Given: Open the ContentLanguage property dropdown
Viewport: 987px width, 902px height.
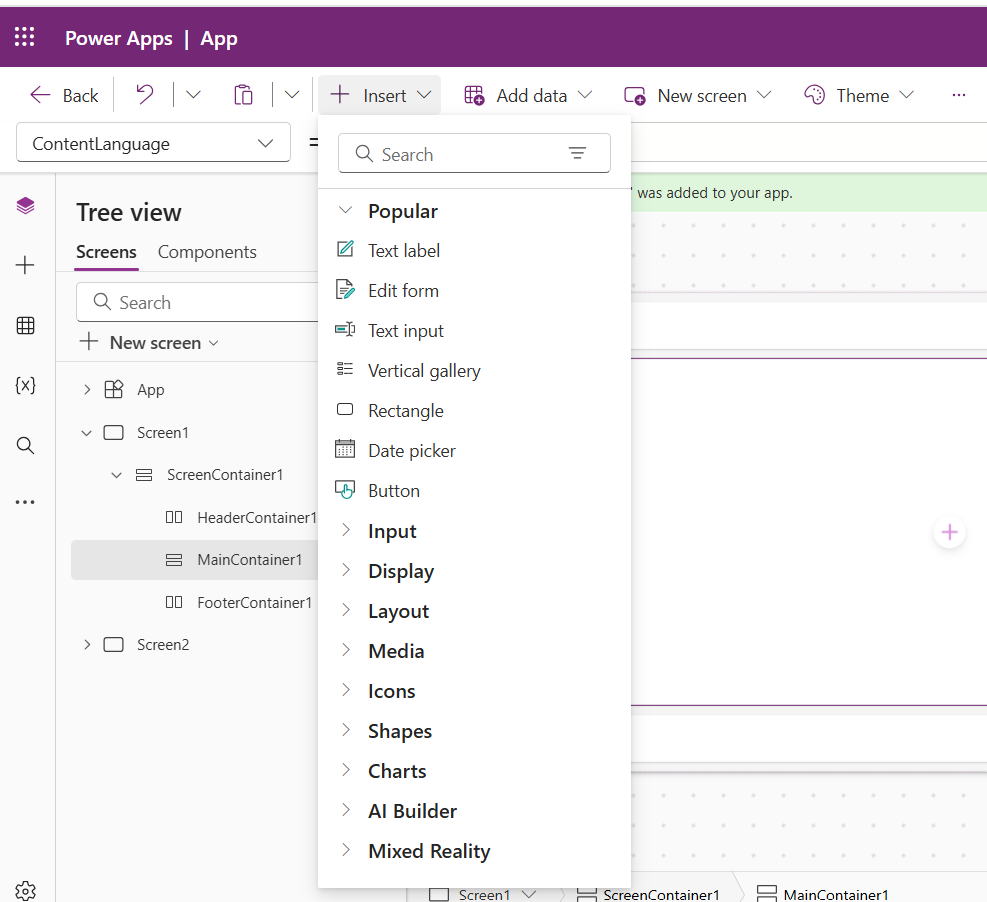Looking at the screenshot, I should pyautogui.click(x=153, y=143).
